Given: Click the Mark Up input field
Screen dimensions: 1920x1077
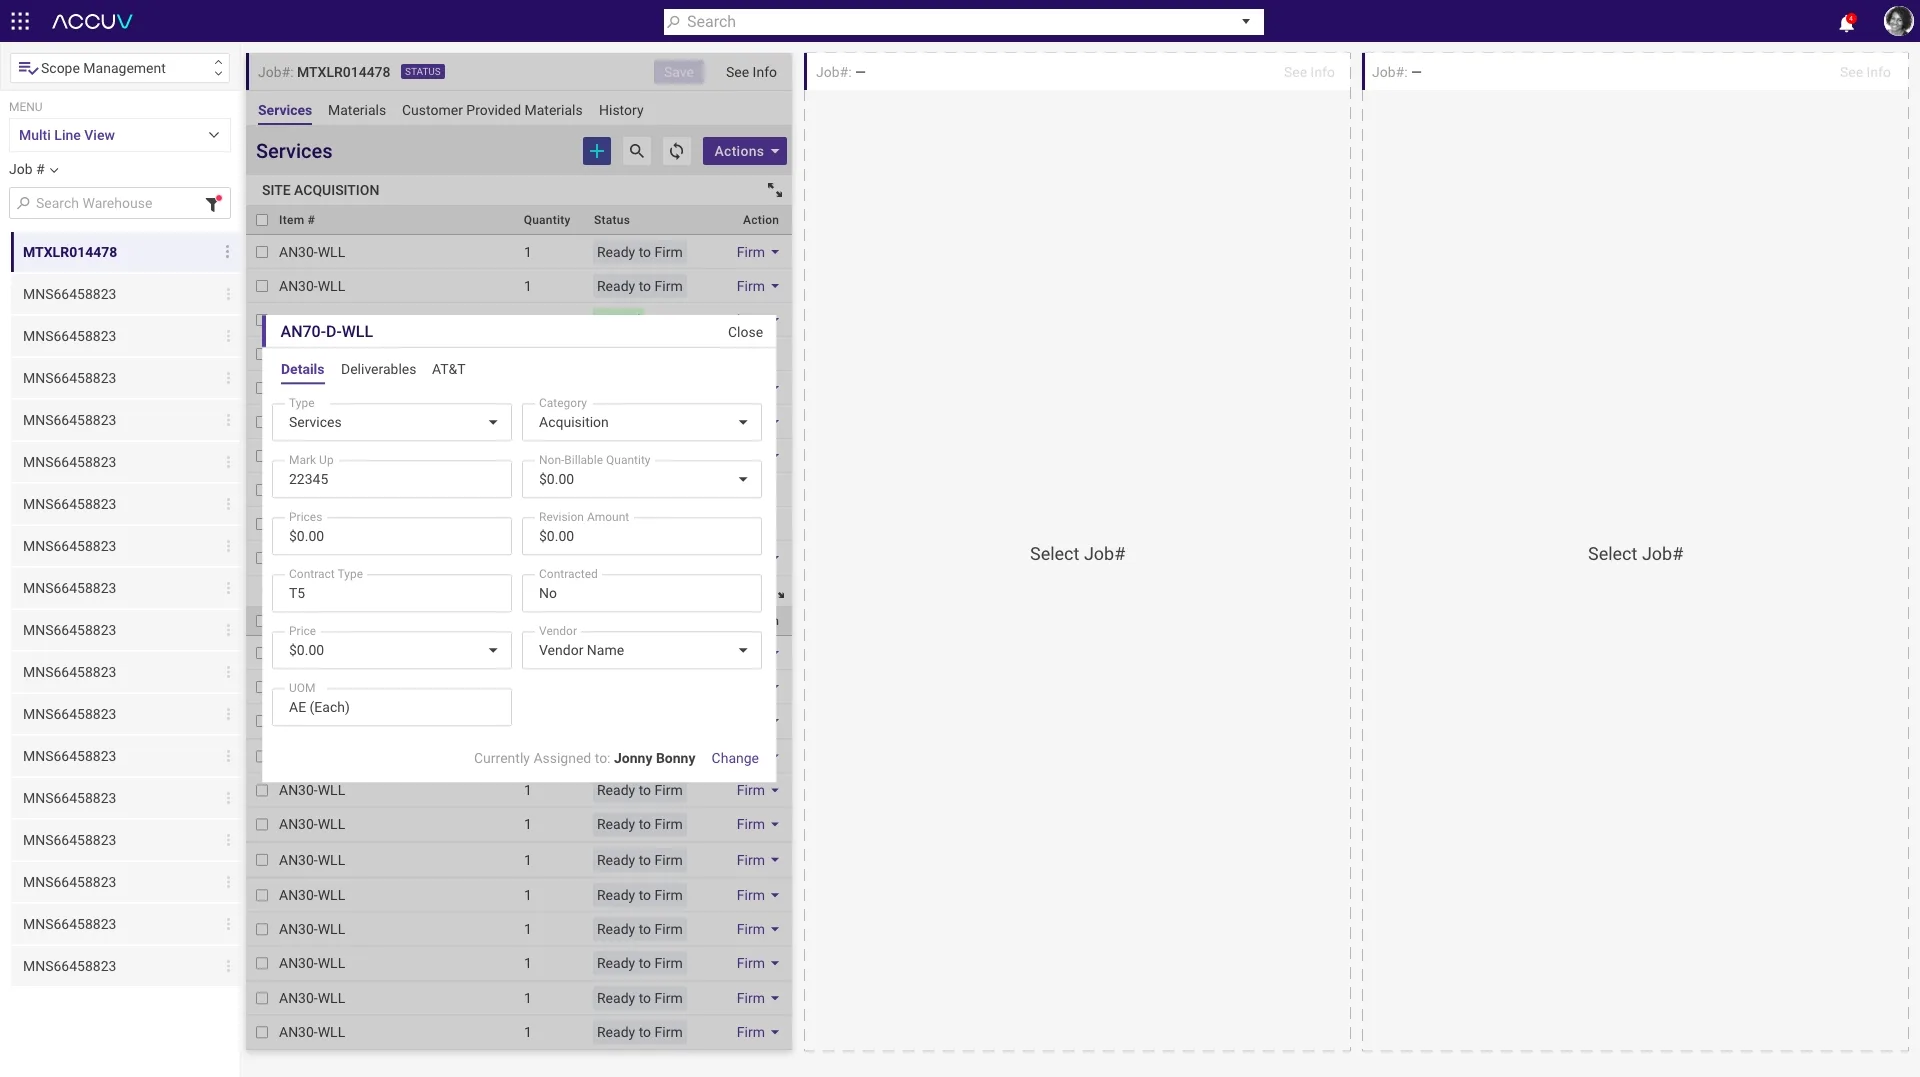Looking at the screenshot, I should pyautogui.click(x=392, y=479).
